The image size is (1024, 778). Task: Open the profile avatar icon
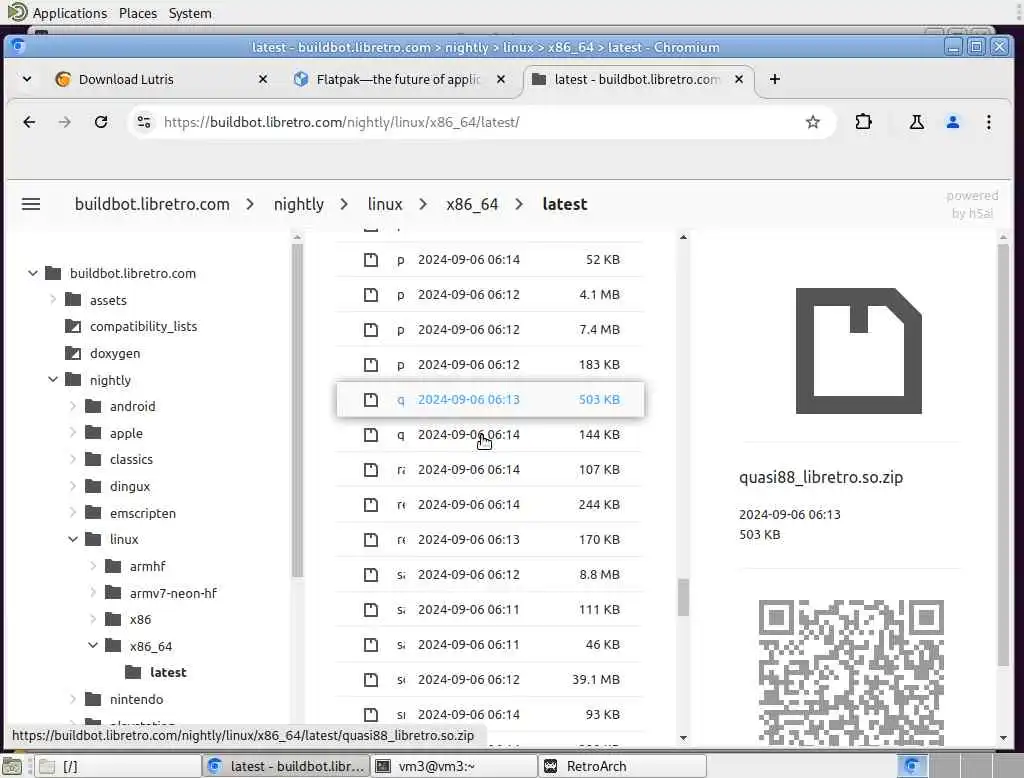tap(953, 122)
